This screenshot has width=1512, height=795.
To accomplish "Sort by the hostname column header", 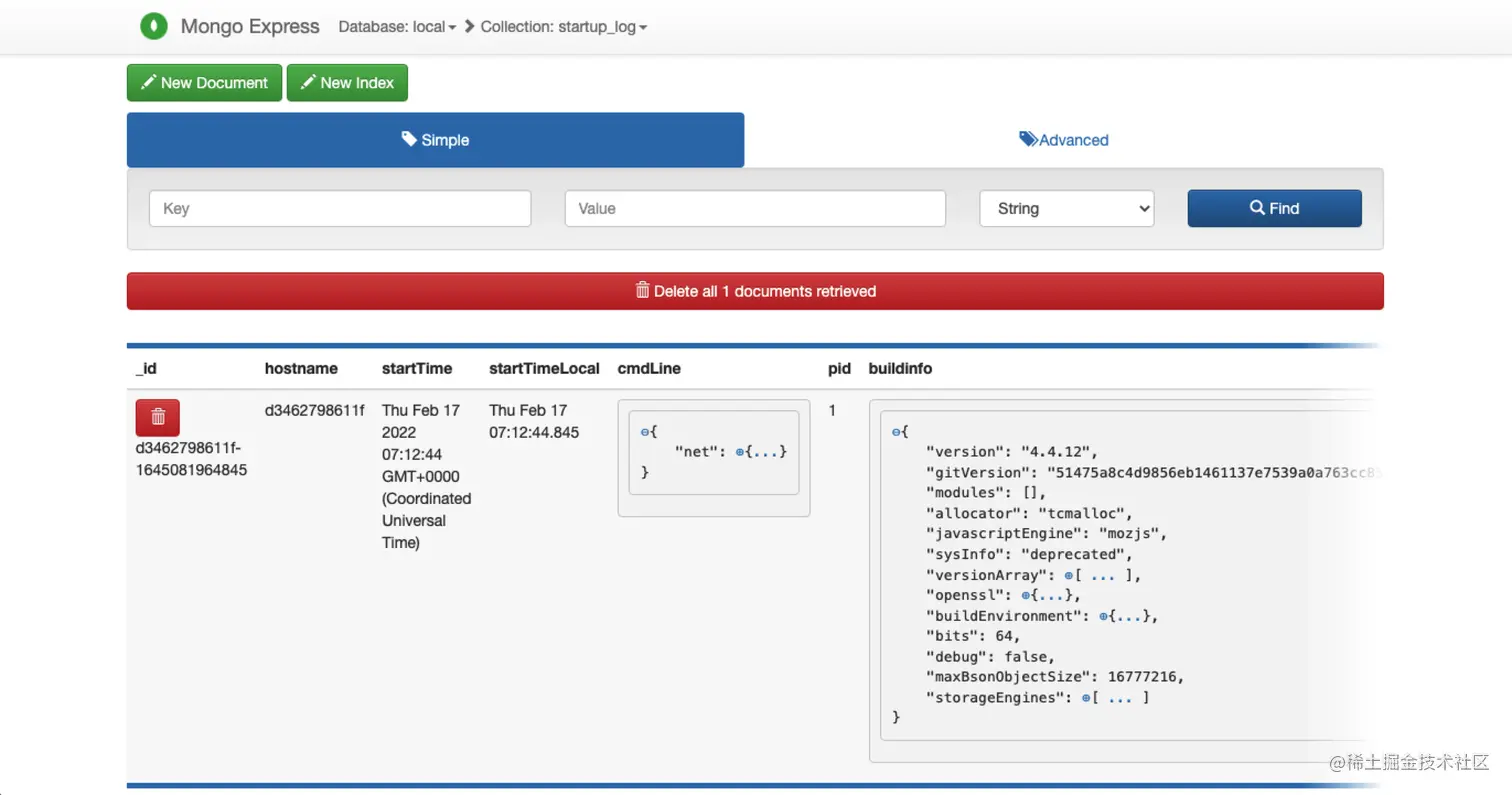I will pos(301,368).
